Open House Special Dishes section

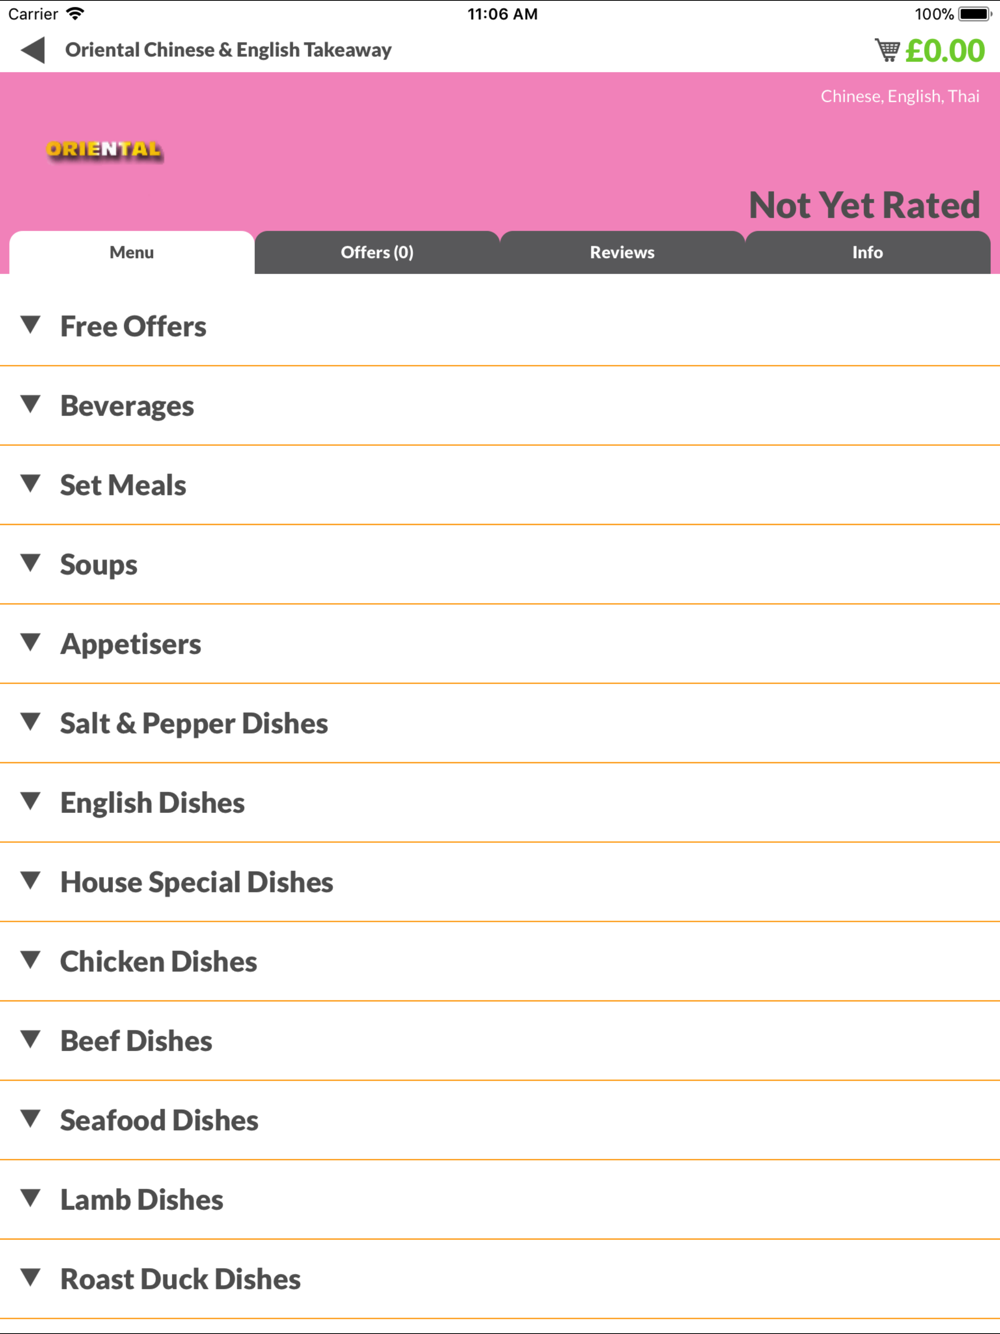pyautogui.click(x=500, y=882)
